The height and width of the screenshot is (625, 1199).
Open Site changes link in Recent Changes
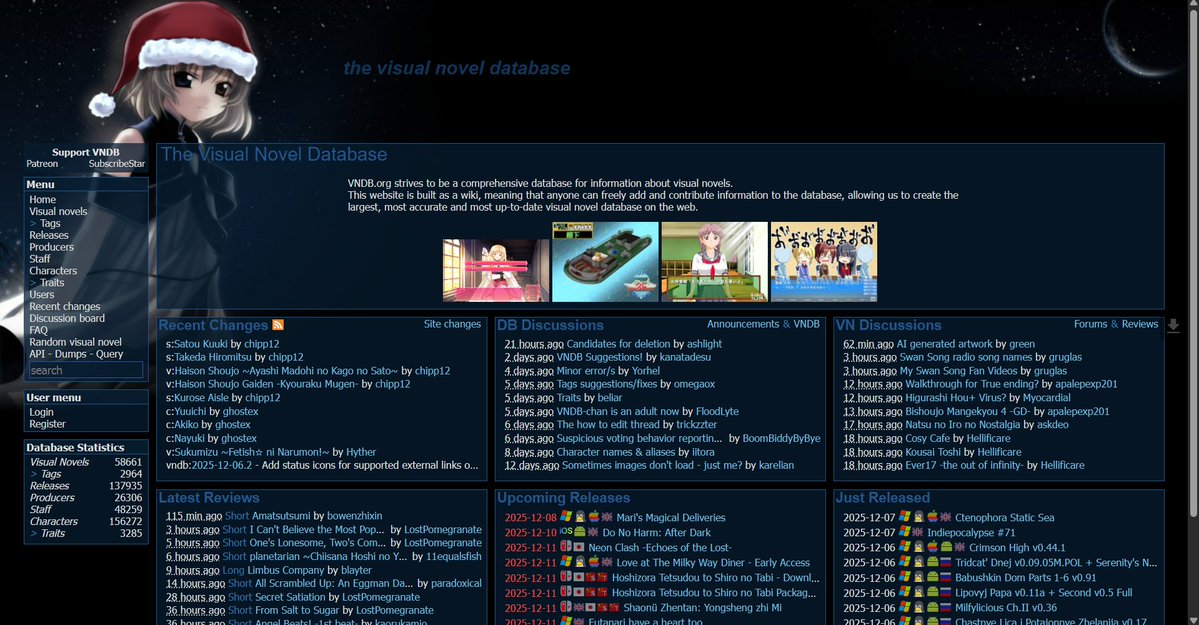[452, 324]
